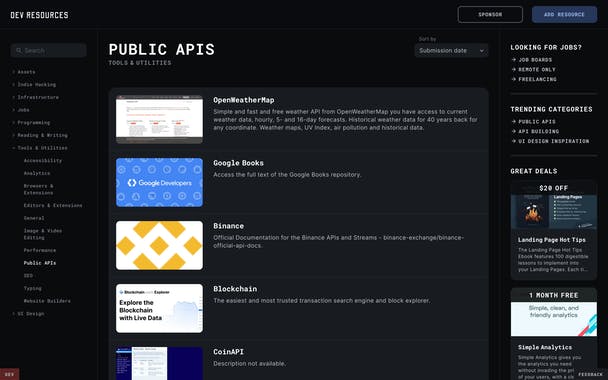The width and height of the screenshot is (608, 380).
Task: Open Image & Video Editing subcategory
Action: pos(43,234)
